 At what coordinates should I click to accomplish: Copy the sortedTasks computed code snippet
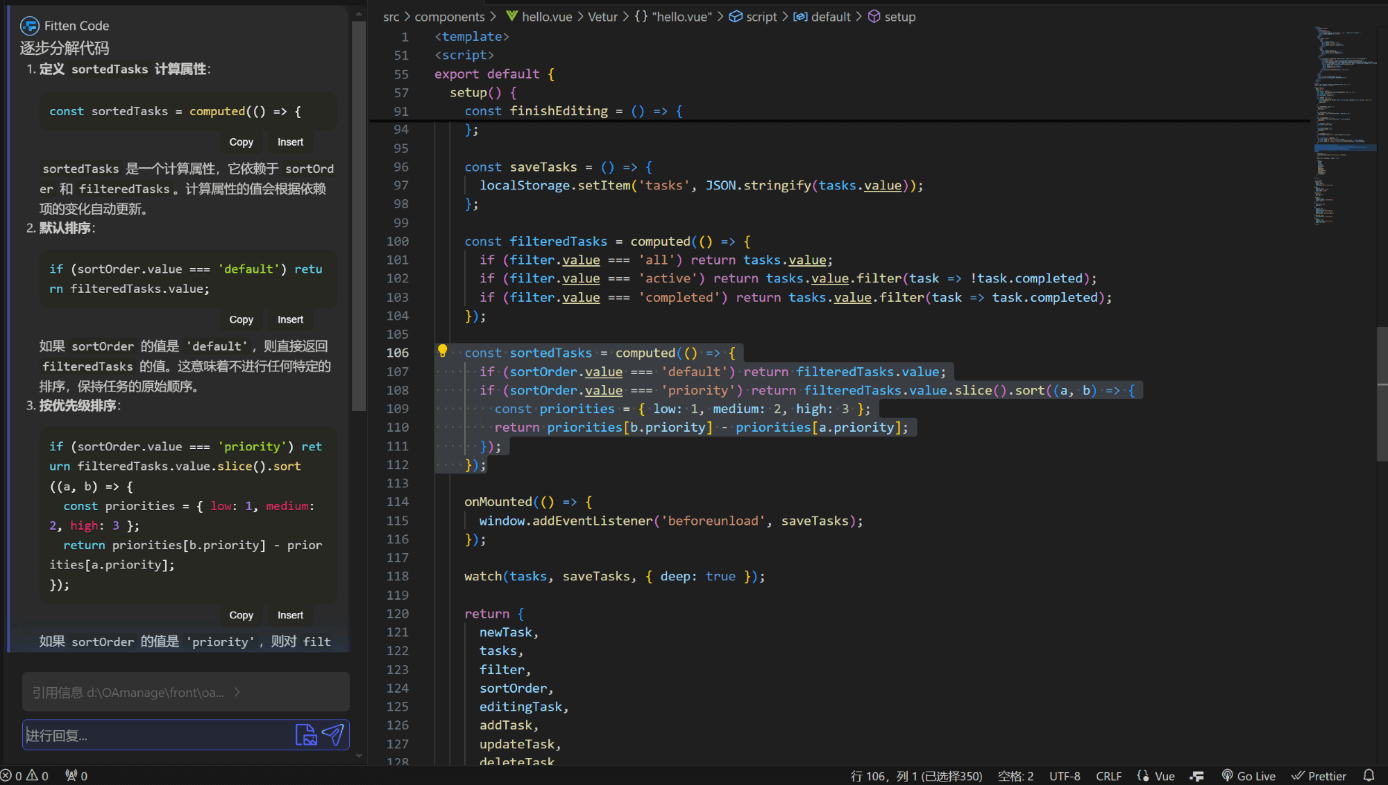241,142
